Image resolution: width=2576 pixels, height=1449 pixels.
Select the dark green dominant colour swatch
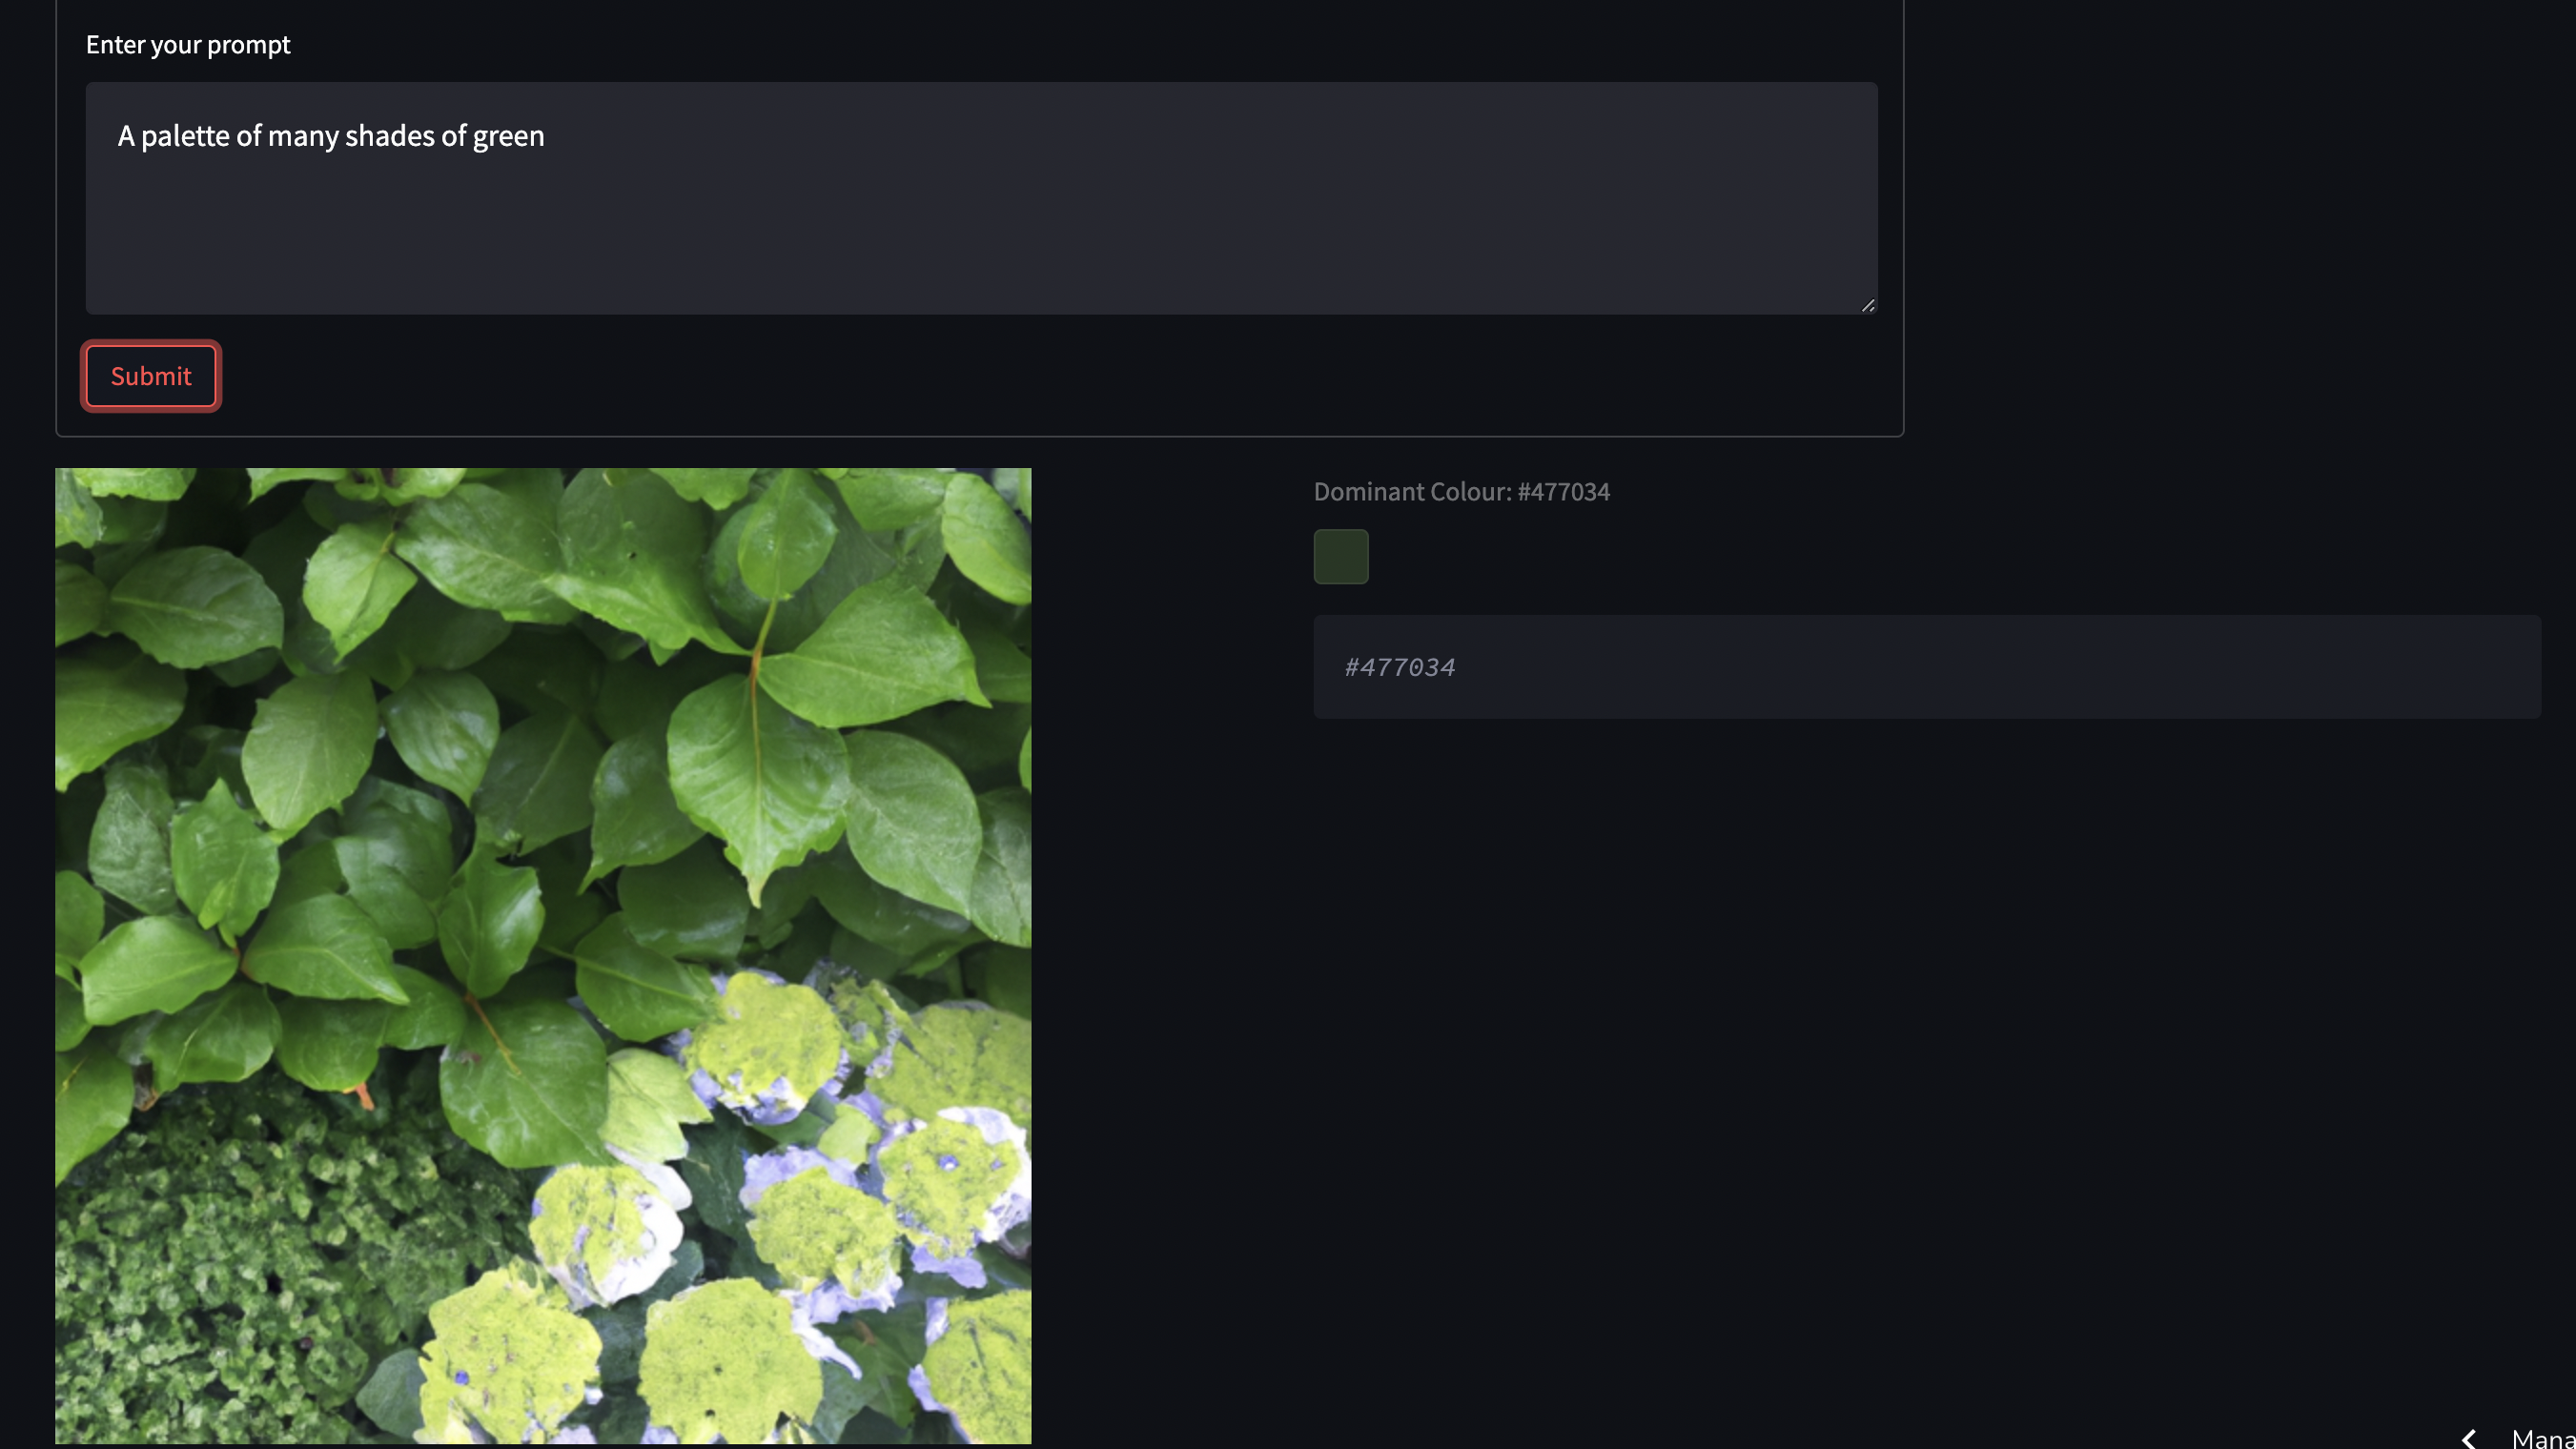pyautogui.click(x=1340, y=556)
